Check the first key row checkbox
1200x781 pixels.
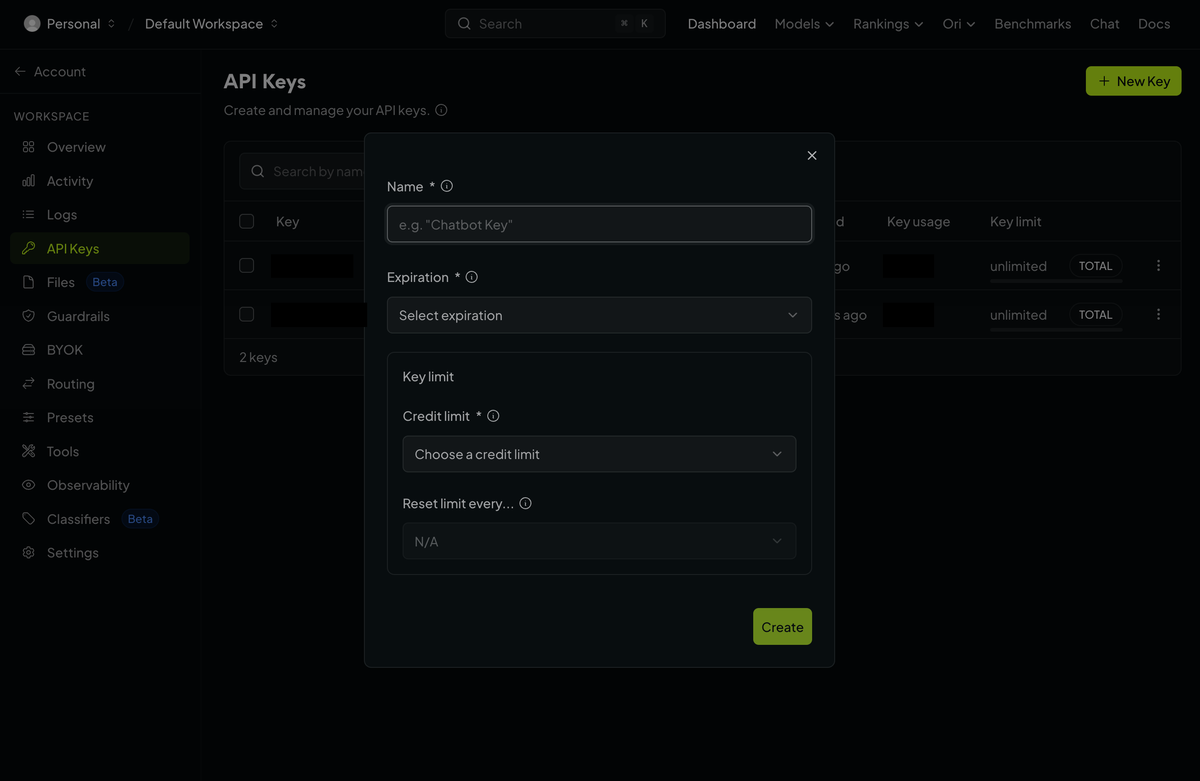click(x=247, y=265)
